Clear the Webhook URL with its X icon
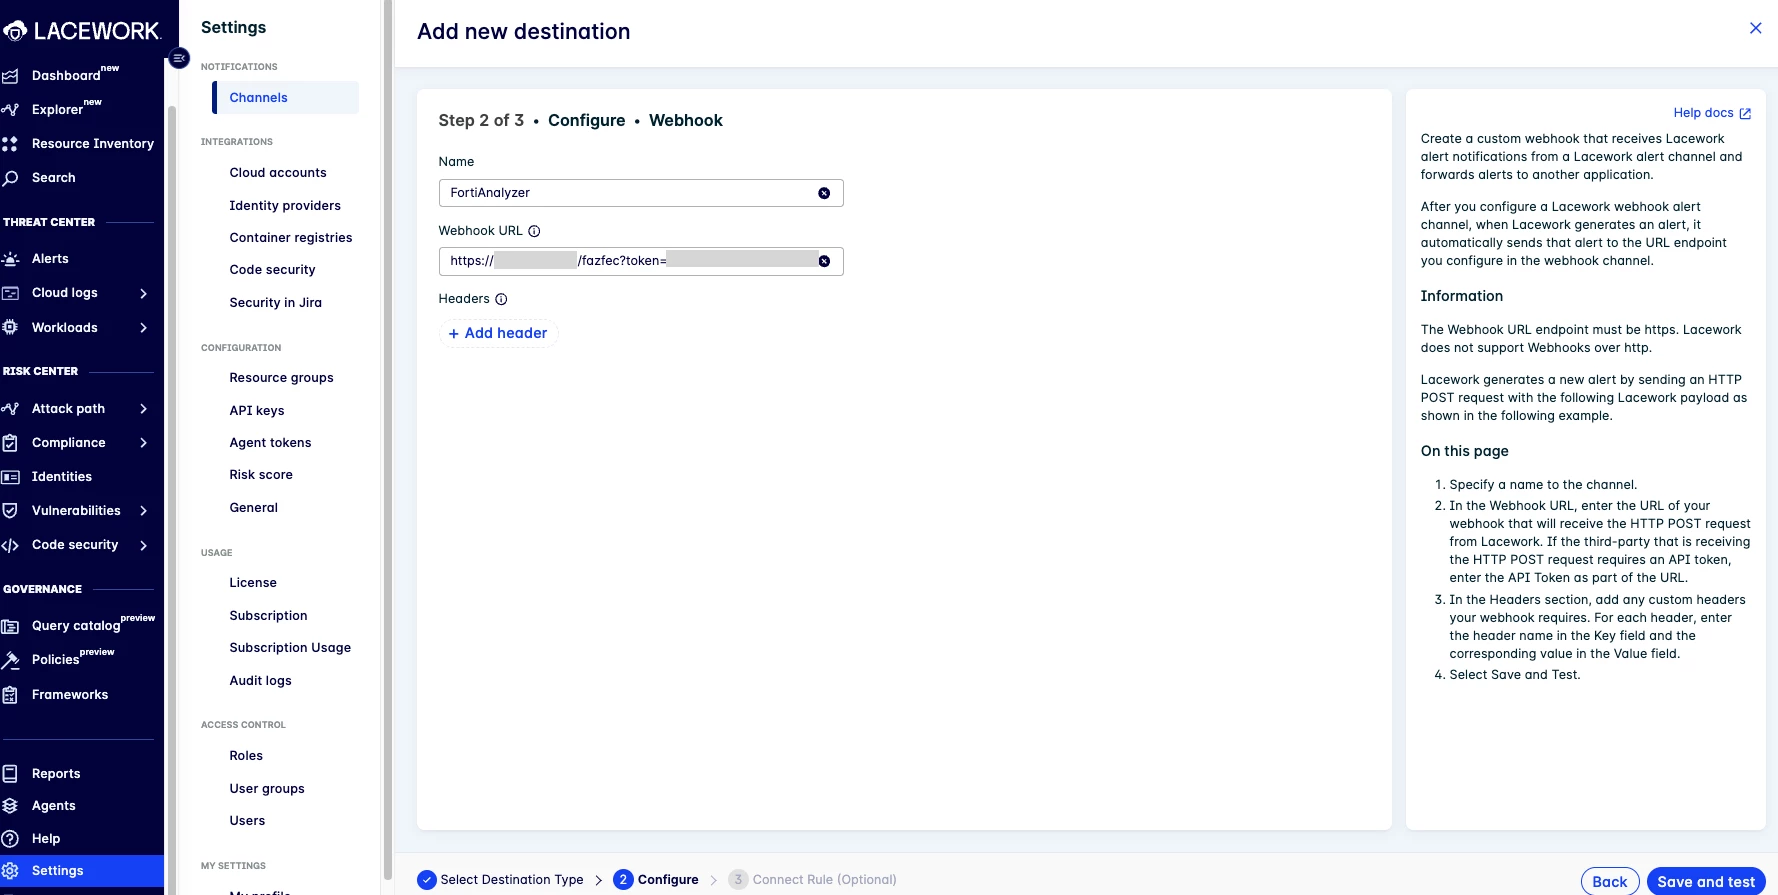The height and width of the screenshot is (895, 1778). (824, 261)
